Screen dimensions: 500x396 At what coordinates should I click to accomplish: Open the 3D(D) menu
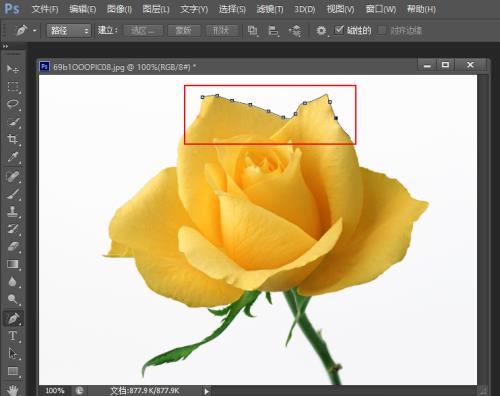tap(305, 9)
